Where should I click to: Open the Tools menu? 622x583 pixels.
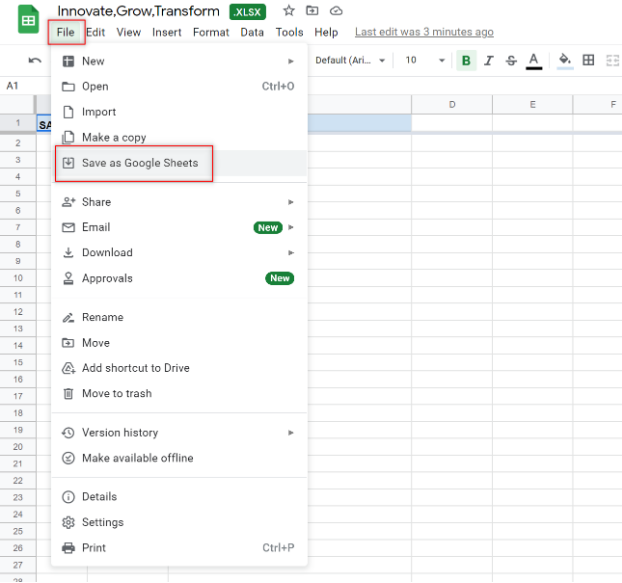pyautogui.click(x=290, y=32)
